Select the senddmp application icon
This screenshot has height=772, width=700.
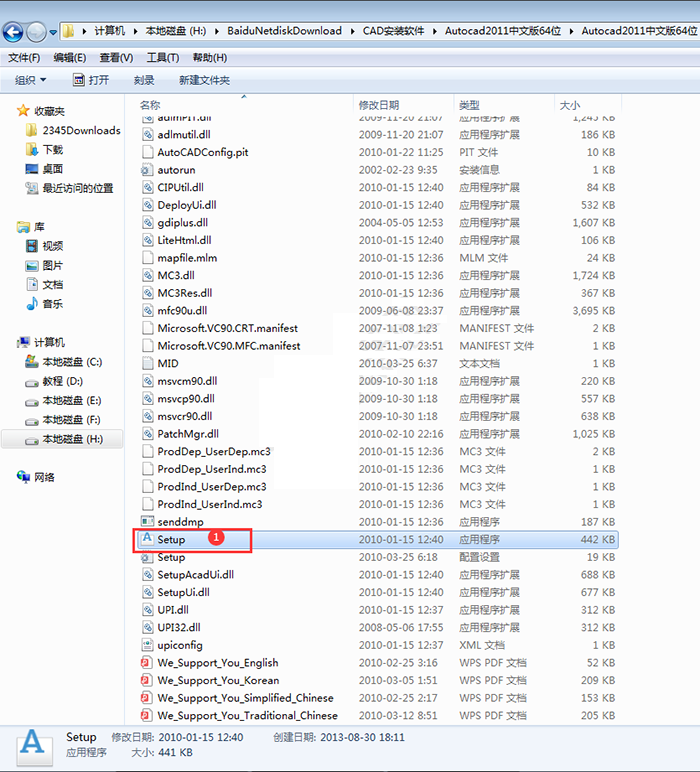(147, 521)
